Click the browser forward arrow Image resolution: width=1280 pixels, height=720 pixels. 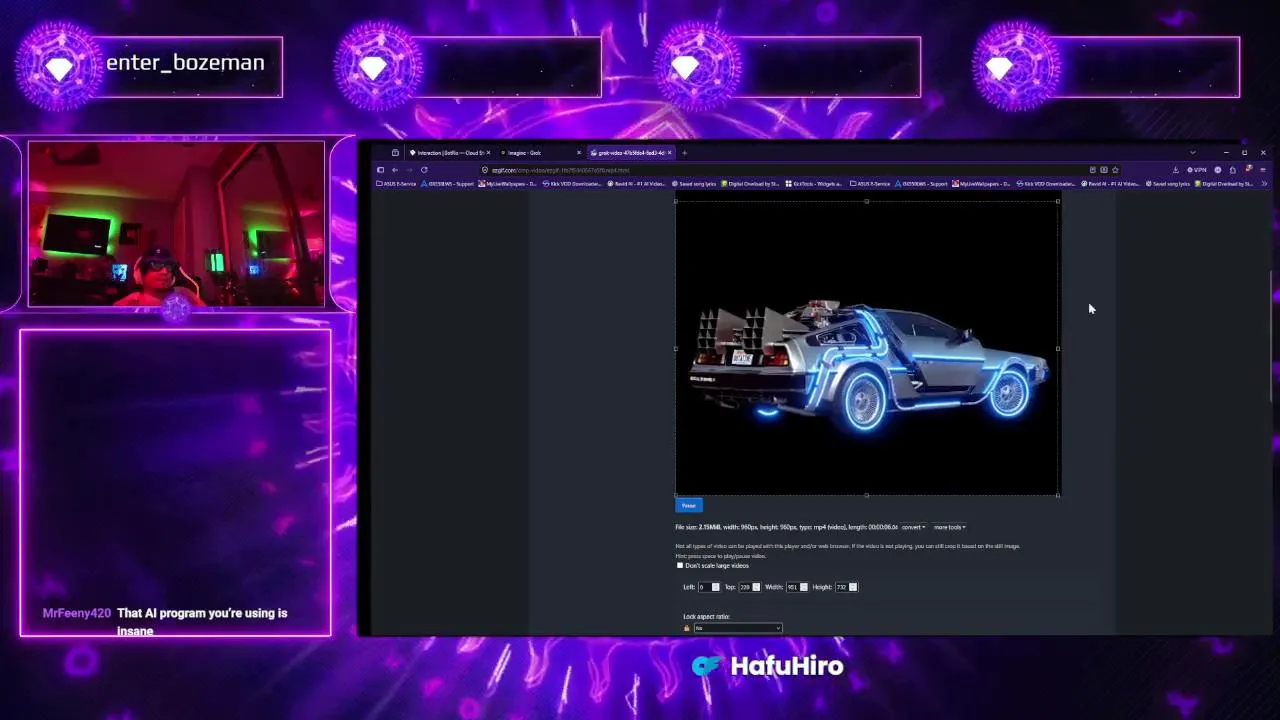[x=409, y=170]
